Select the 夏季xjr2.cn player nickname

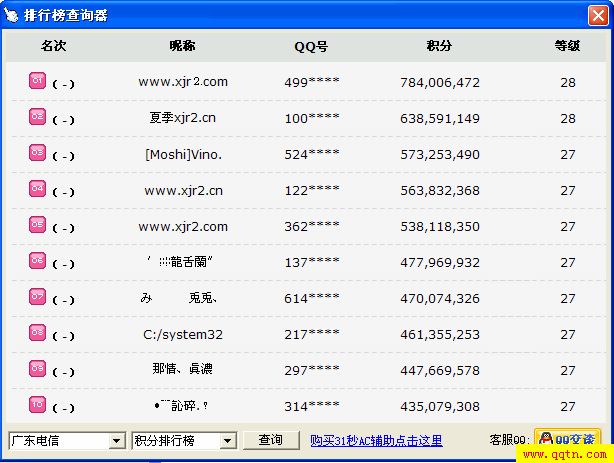tap(183, 118)
